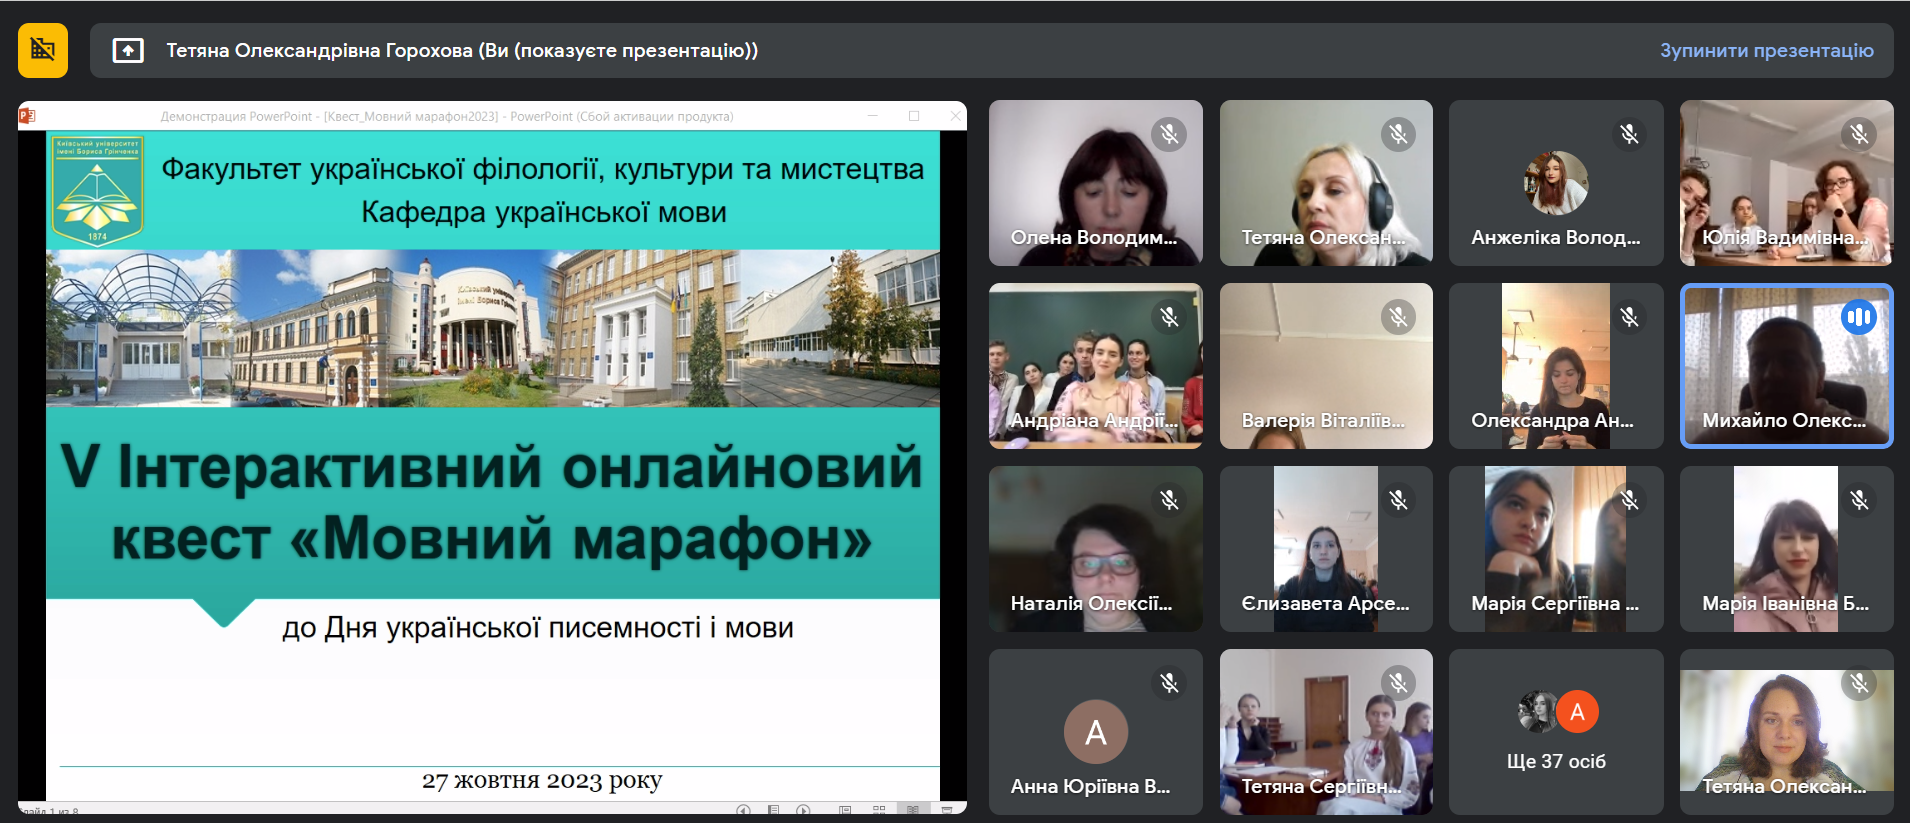This screenshot has height=823, width=1910.
Task: Open the 'Ще 37 осіб' participants overflow tile
Action: point(1556,732)
